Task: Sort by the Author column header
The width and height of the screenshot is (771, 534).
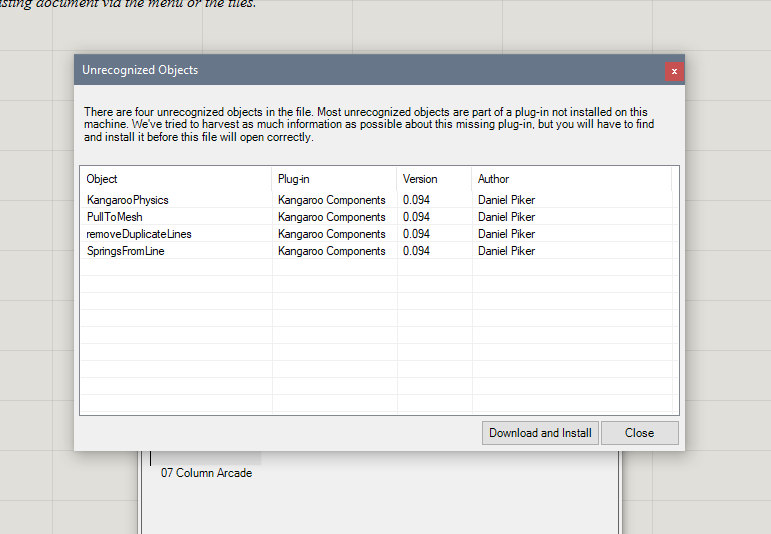Action: (x=571, y=179)
